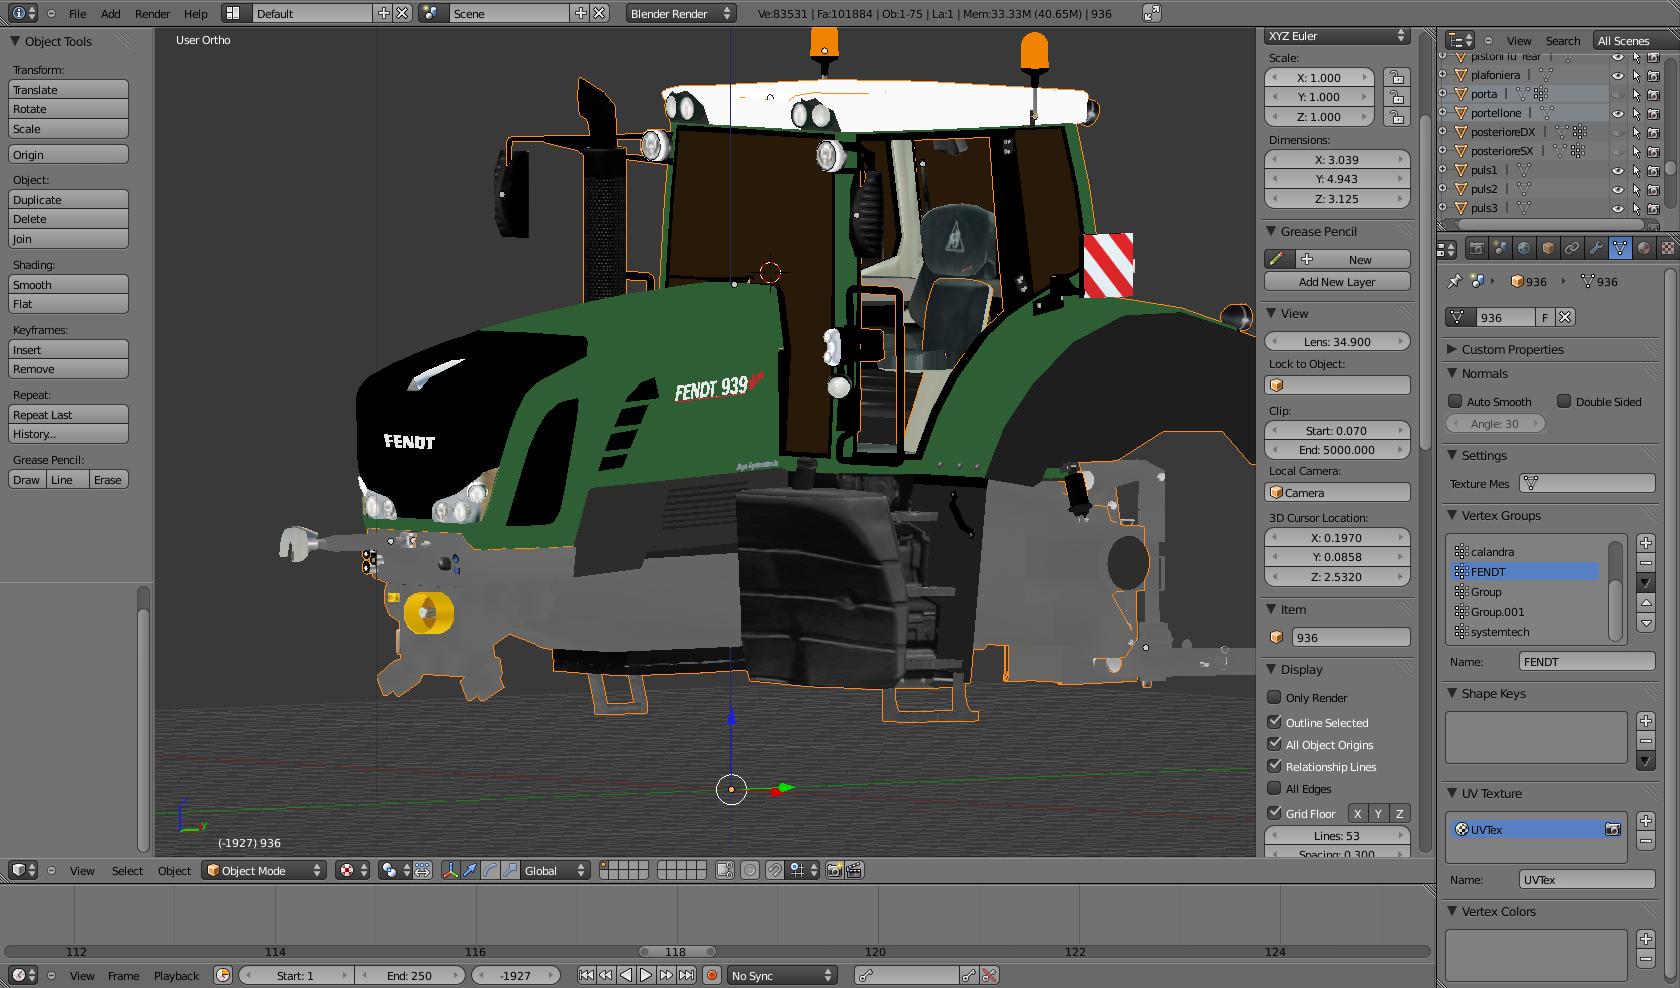
Task: Open the Render properties tab (camera icon)
Action: click(x=1476, y=248)
